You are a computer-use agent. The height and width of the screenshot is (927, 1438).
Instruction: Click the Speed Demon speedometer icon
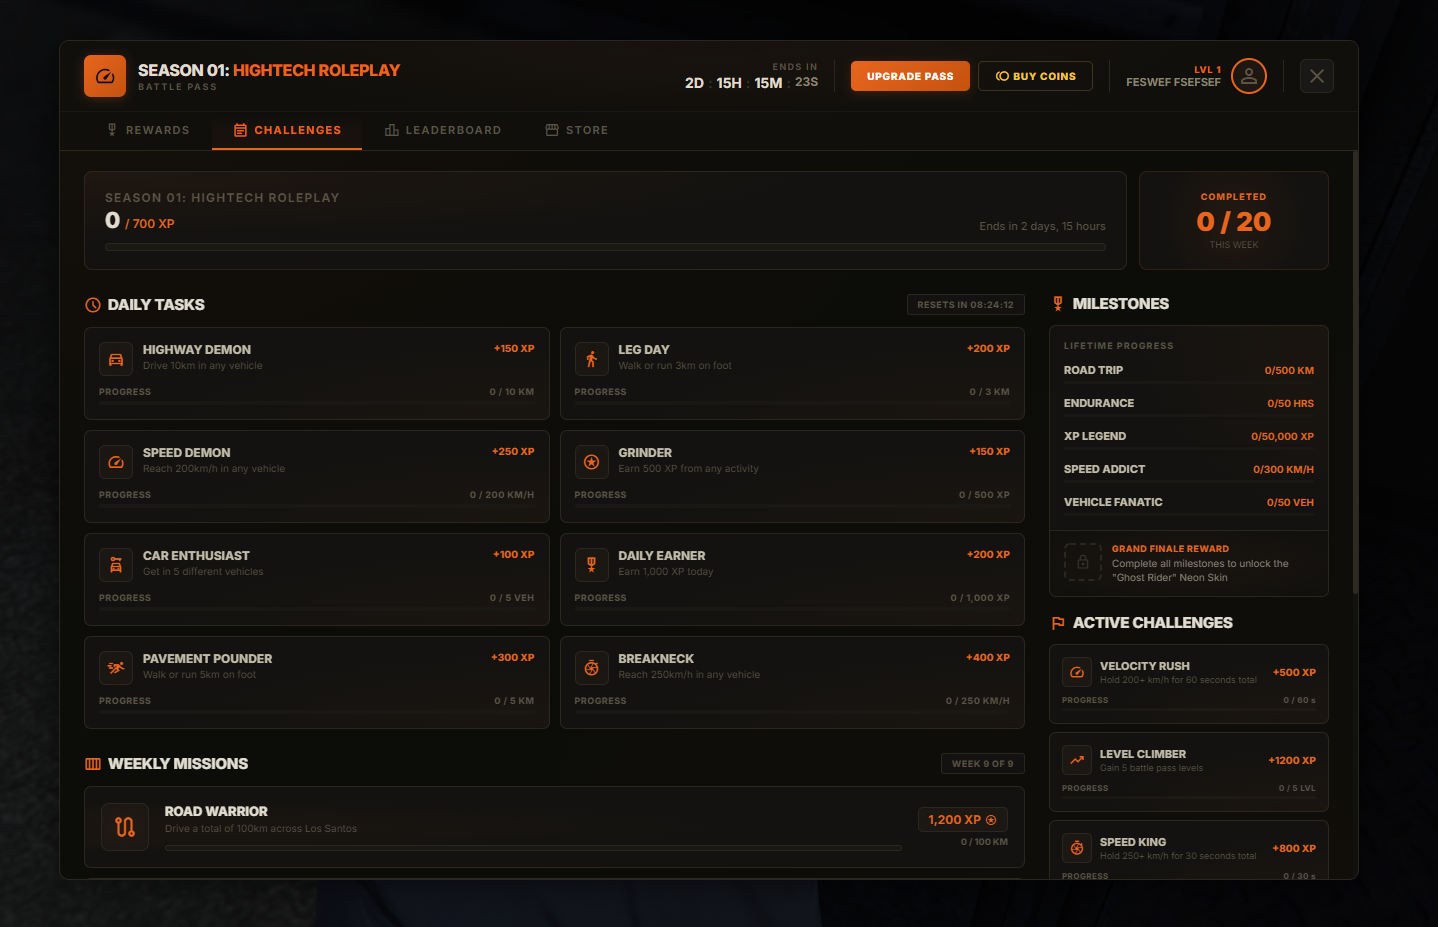click(116, 462)
